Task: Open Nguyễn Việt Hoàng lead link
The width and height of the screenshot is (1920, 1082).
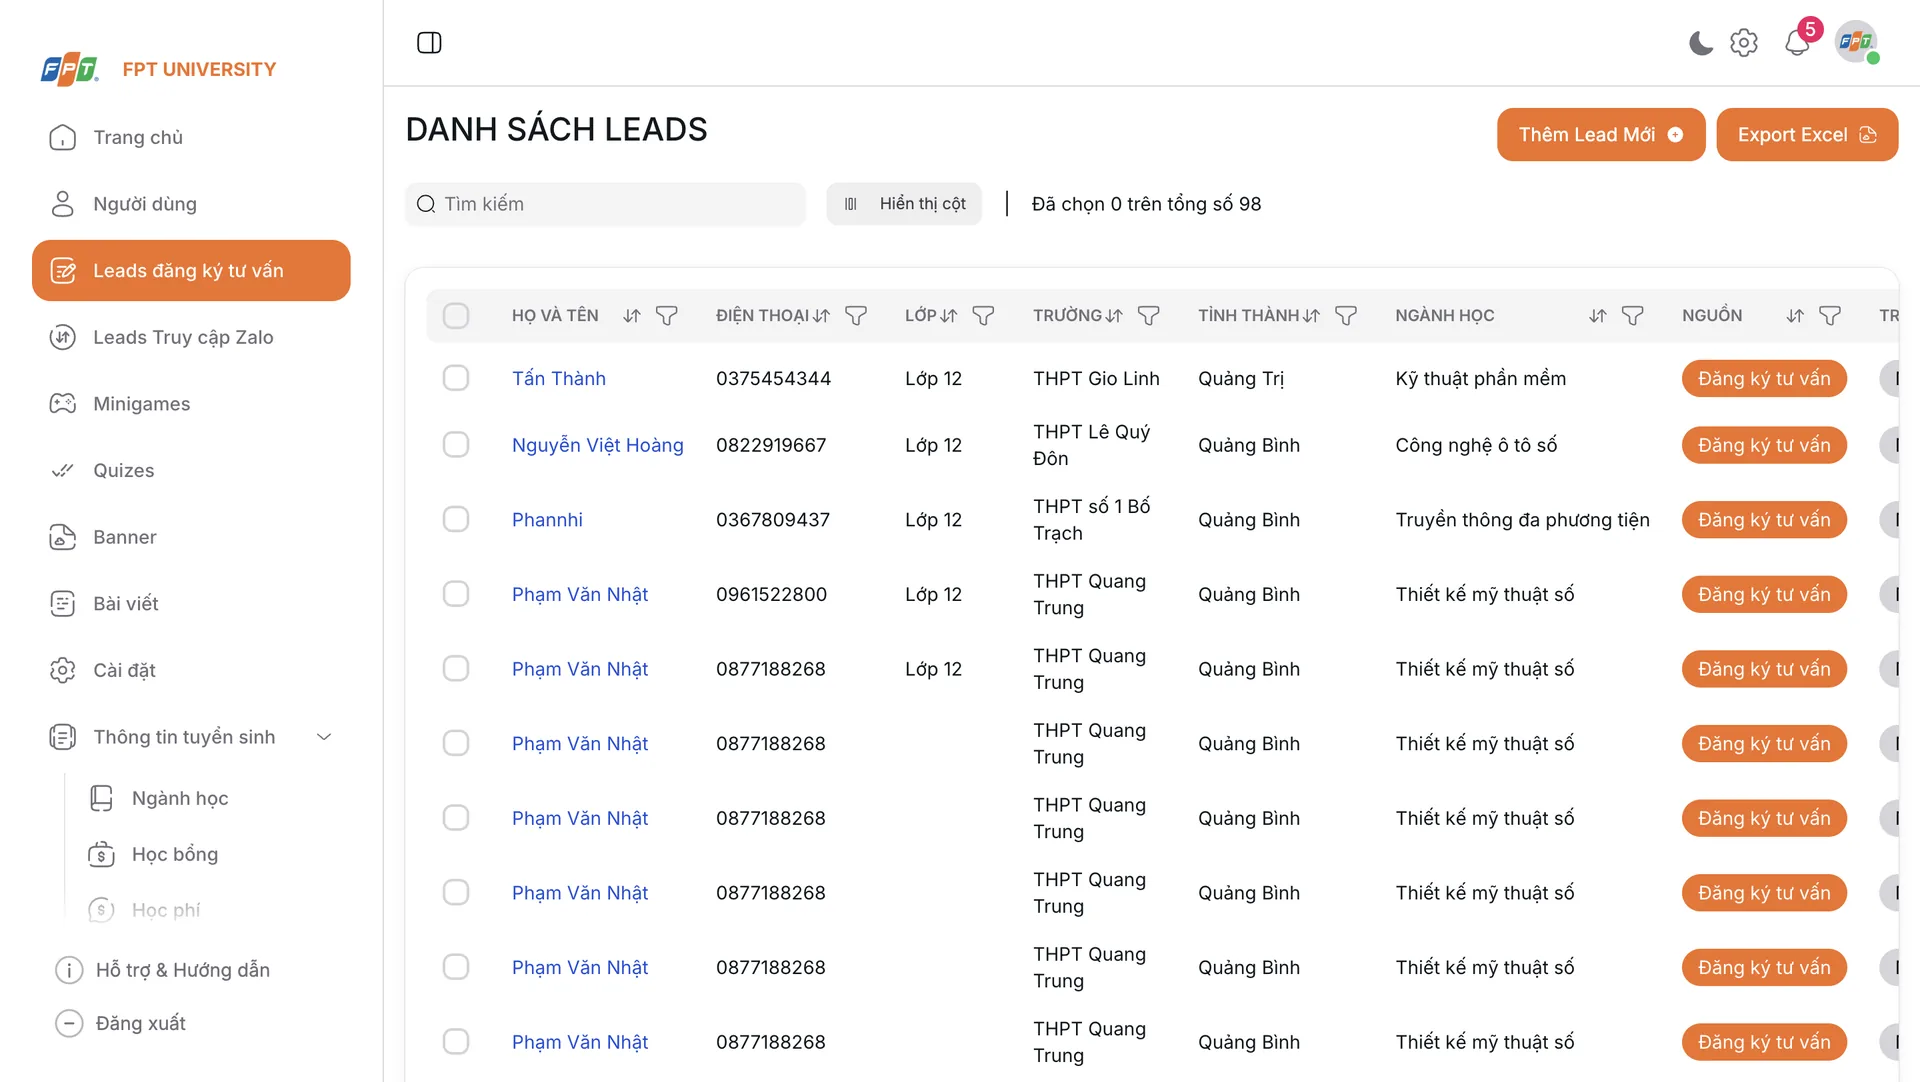Action: click(x=597, y=445)
